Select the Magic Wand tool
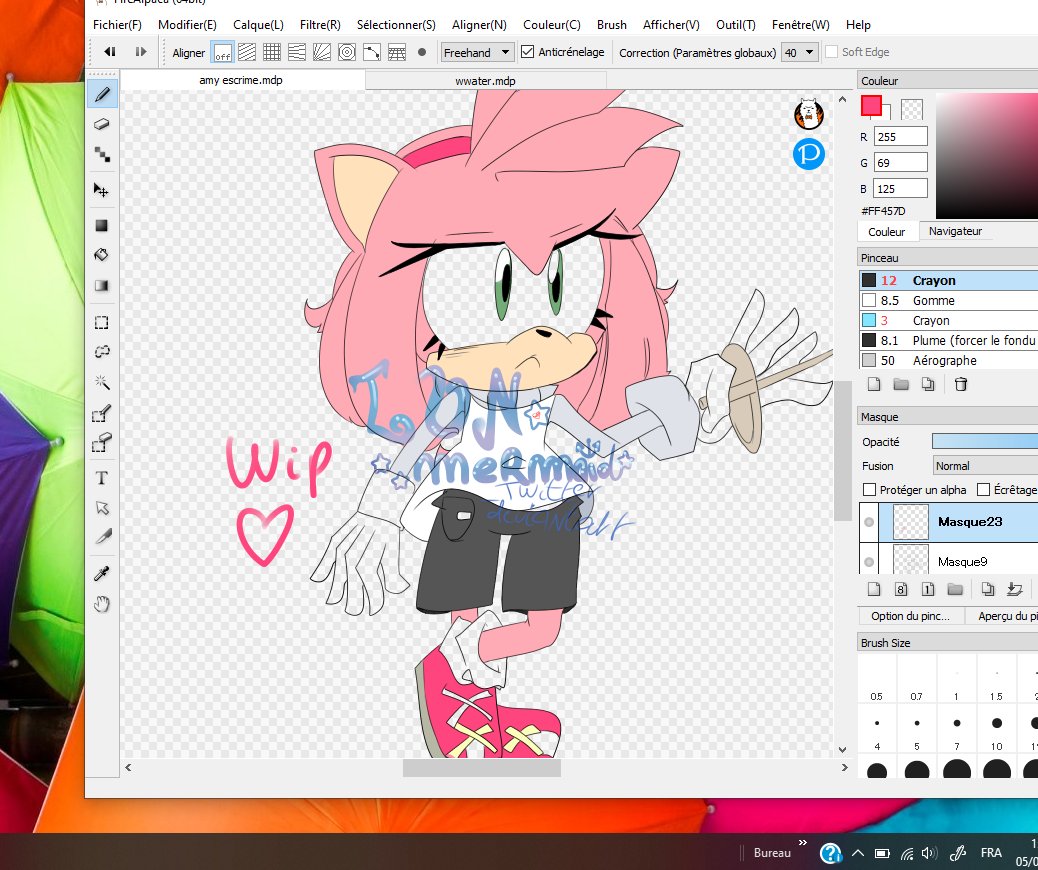 point(102,382)
